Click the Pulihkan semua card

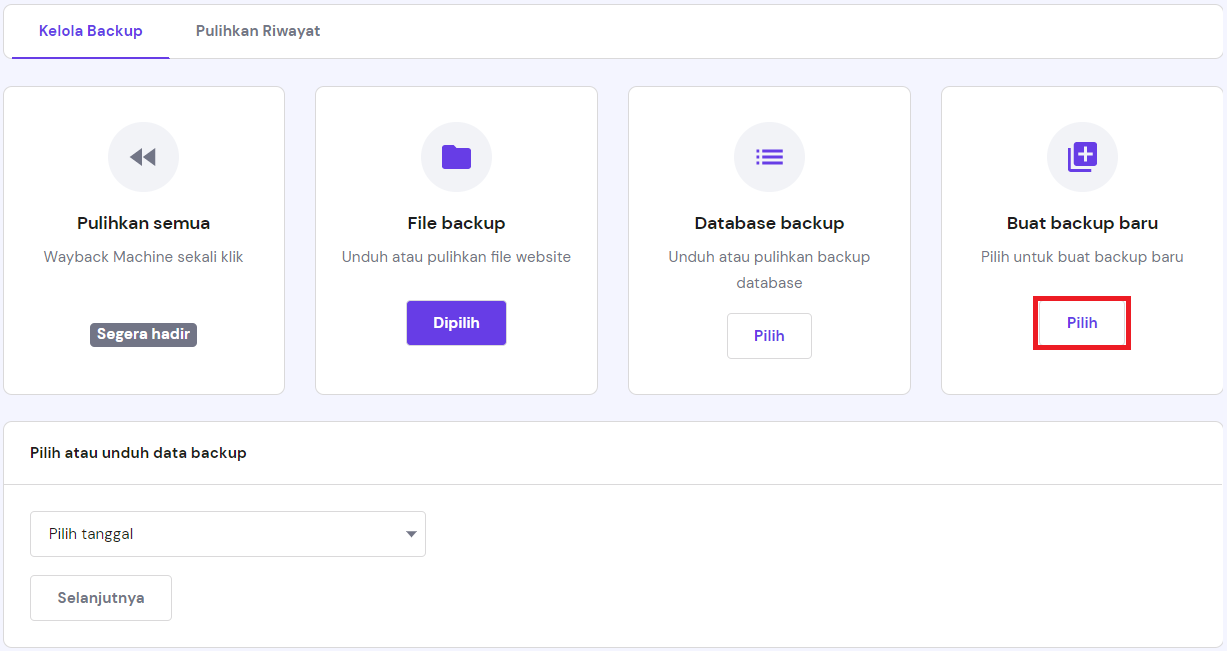pos(143,240)
